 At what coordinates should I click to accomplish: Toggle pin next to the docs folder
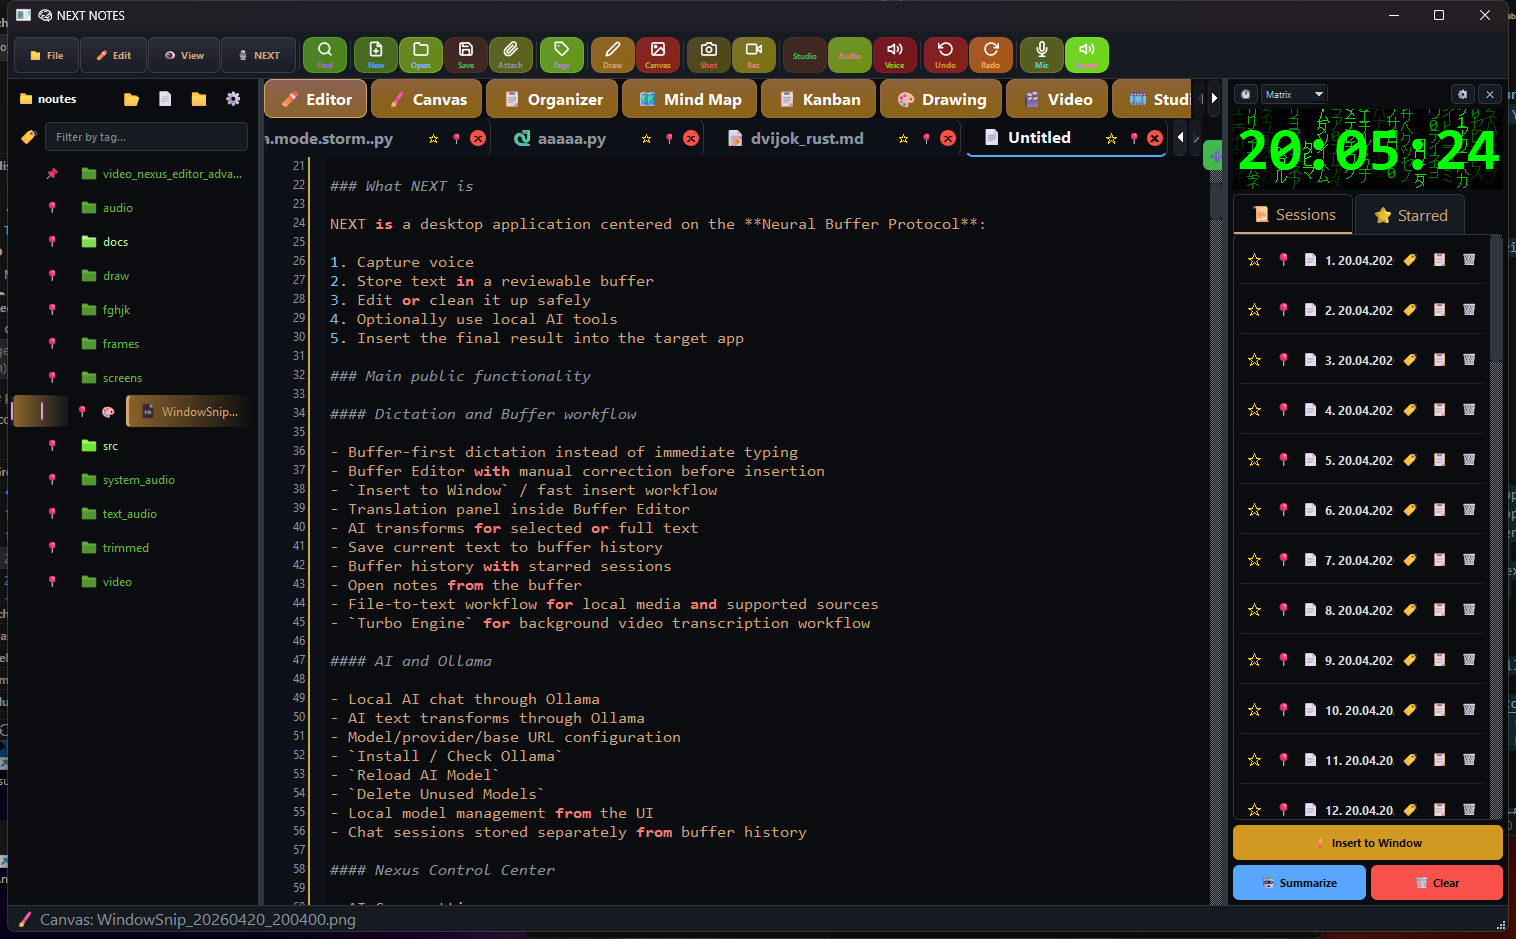52,241
